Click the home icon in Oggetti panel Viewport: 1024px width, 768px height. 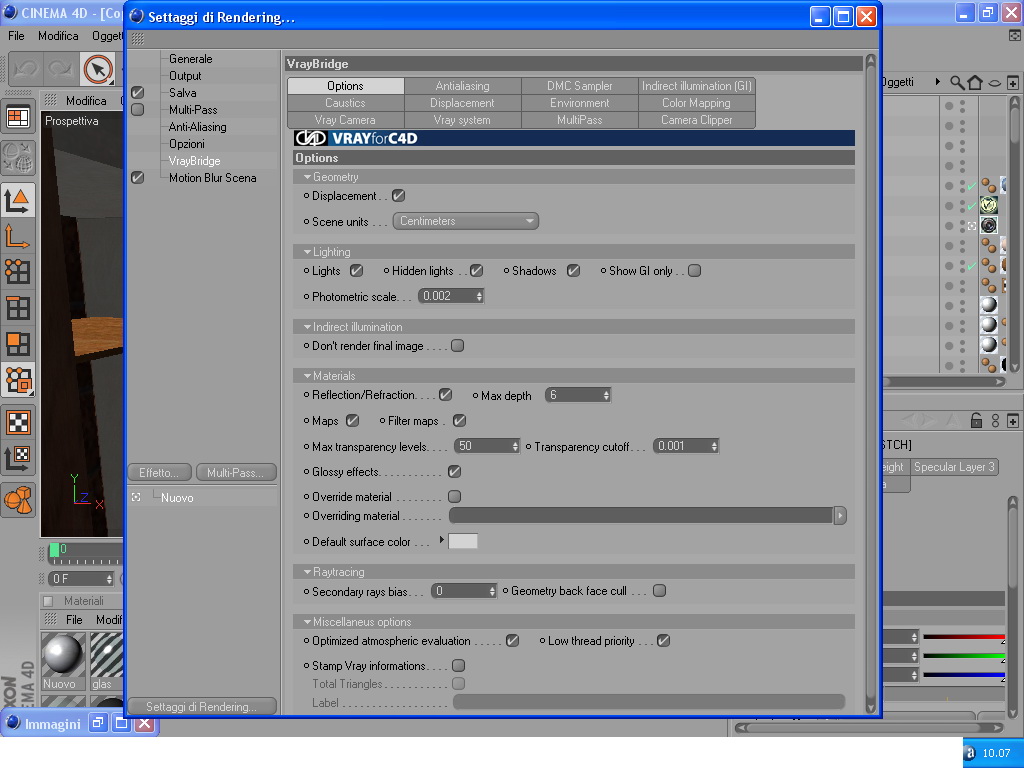975,82
